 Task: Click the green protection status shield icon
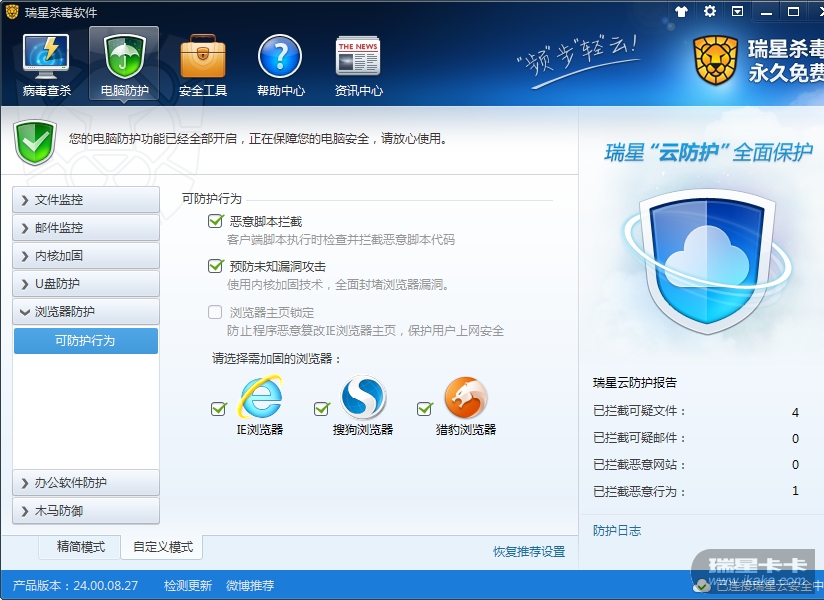(x=35, y=142)
